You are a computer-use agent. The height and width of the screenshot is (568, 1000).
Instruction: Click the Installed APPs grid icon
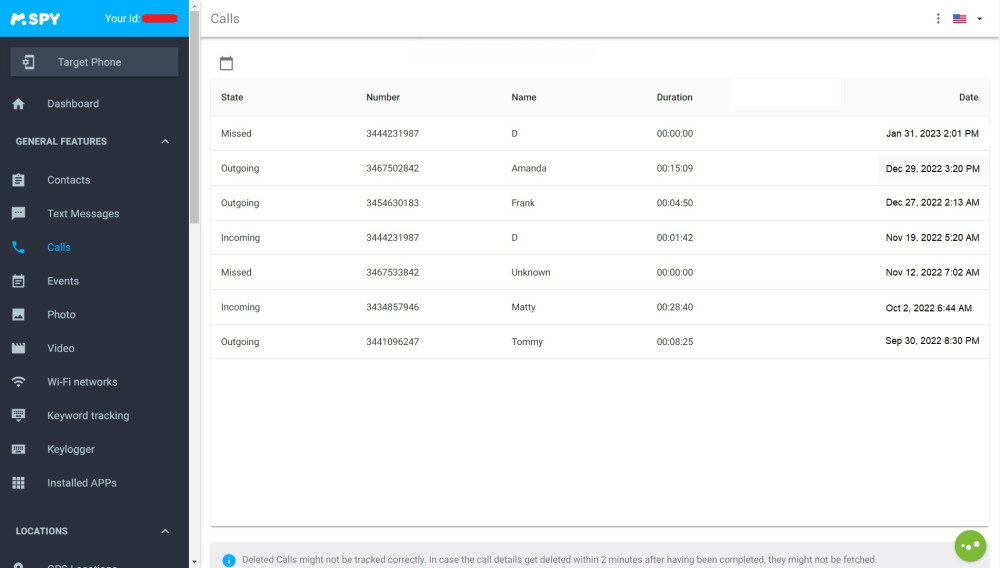click(18, 483)
